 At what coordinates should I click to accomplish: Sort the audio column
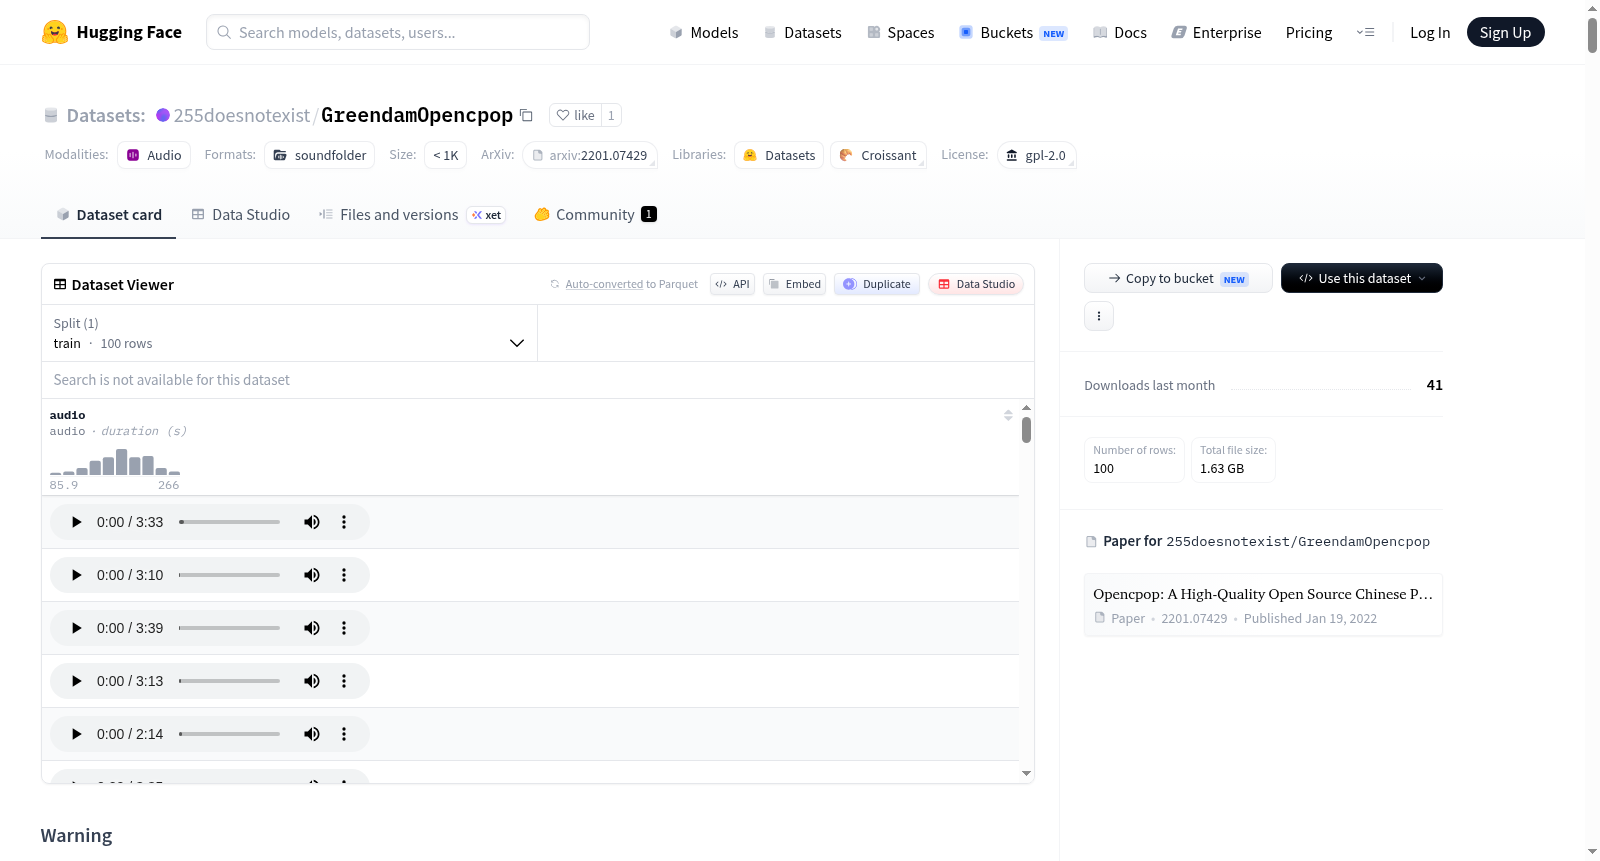point(1008,415)
